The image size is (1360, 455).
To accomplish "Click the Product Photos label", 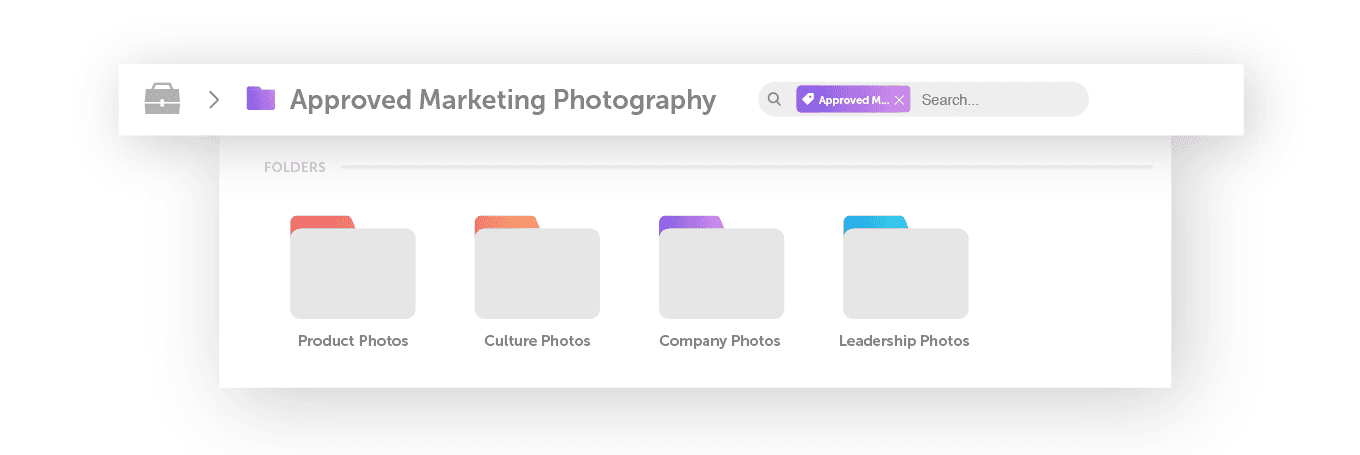I will [353, 341].
